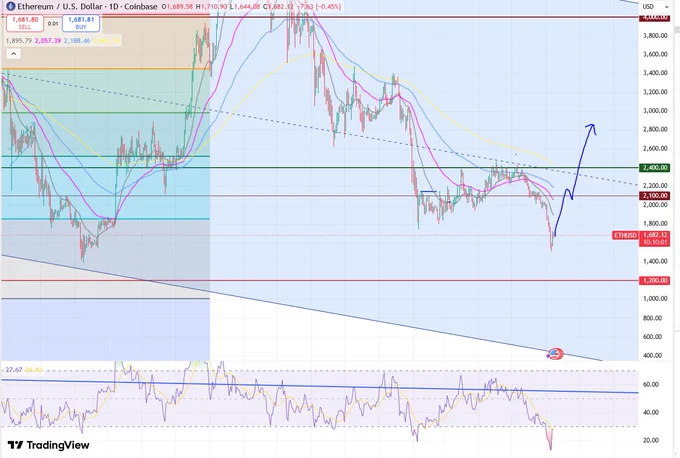Click the 20.00 level on the RSI axis
The width and height of the screenshot is (680, 458).
pyautogui.click(x=651, y=441)
